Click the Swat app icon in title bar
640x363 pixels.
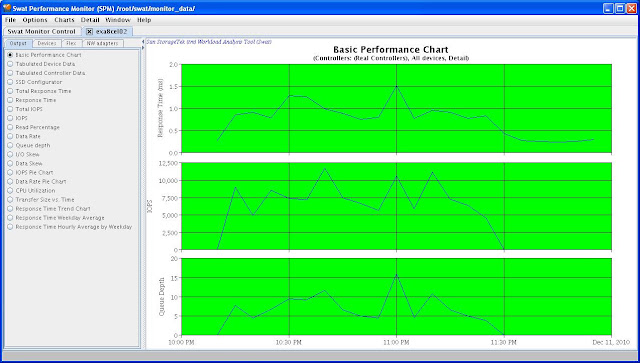point(7,8)
